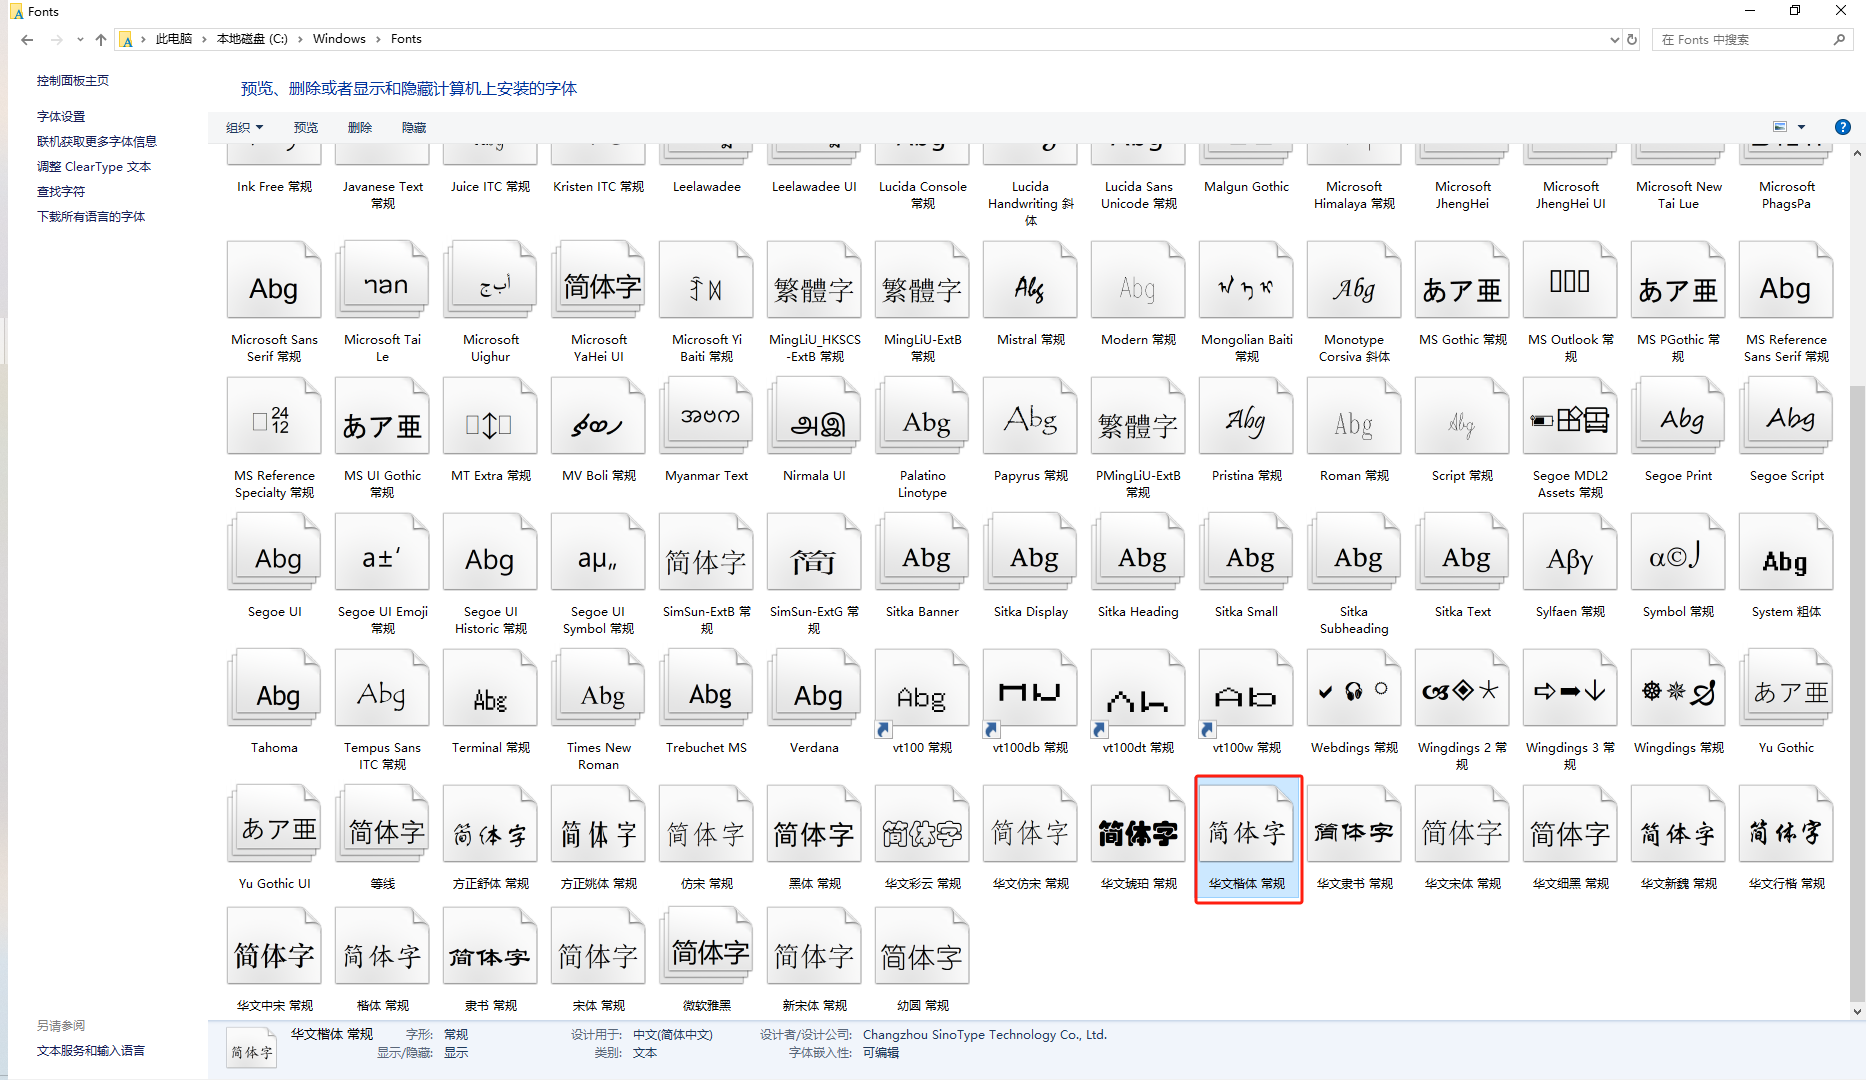The width and height of the screenshot is (1866, 1080).
Task: Expand the chevron after 此电脑 in path
Action: click(204, 39)
